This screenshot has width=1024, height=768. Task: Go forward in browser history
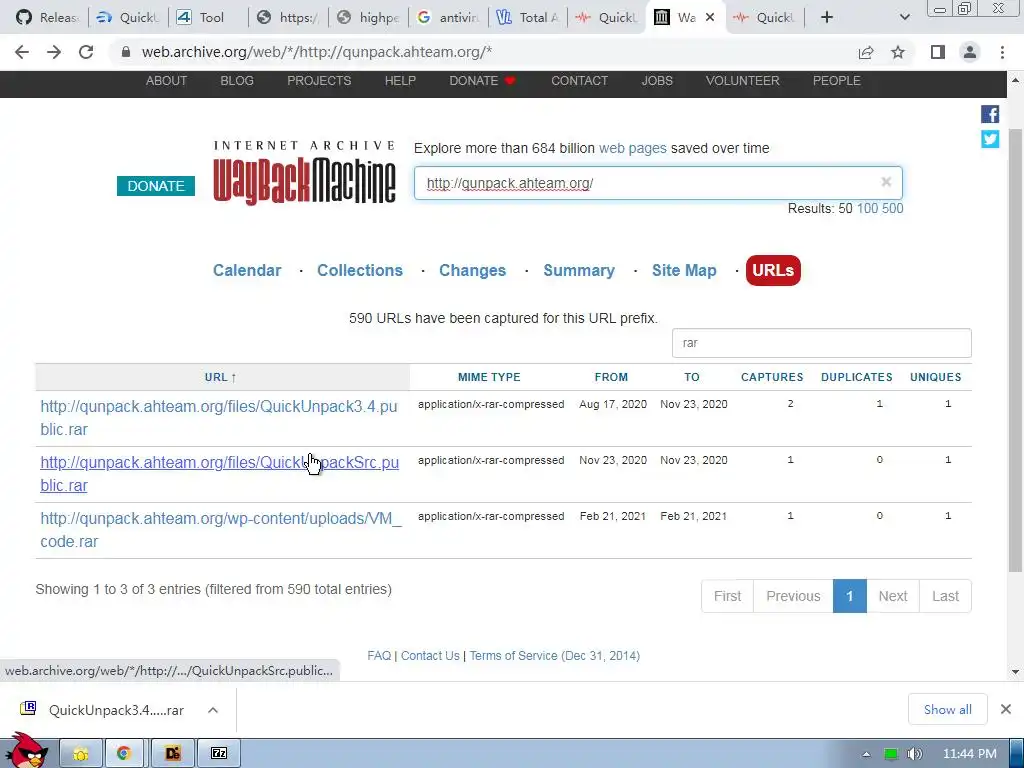click(54, 52)
